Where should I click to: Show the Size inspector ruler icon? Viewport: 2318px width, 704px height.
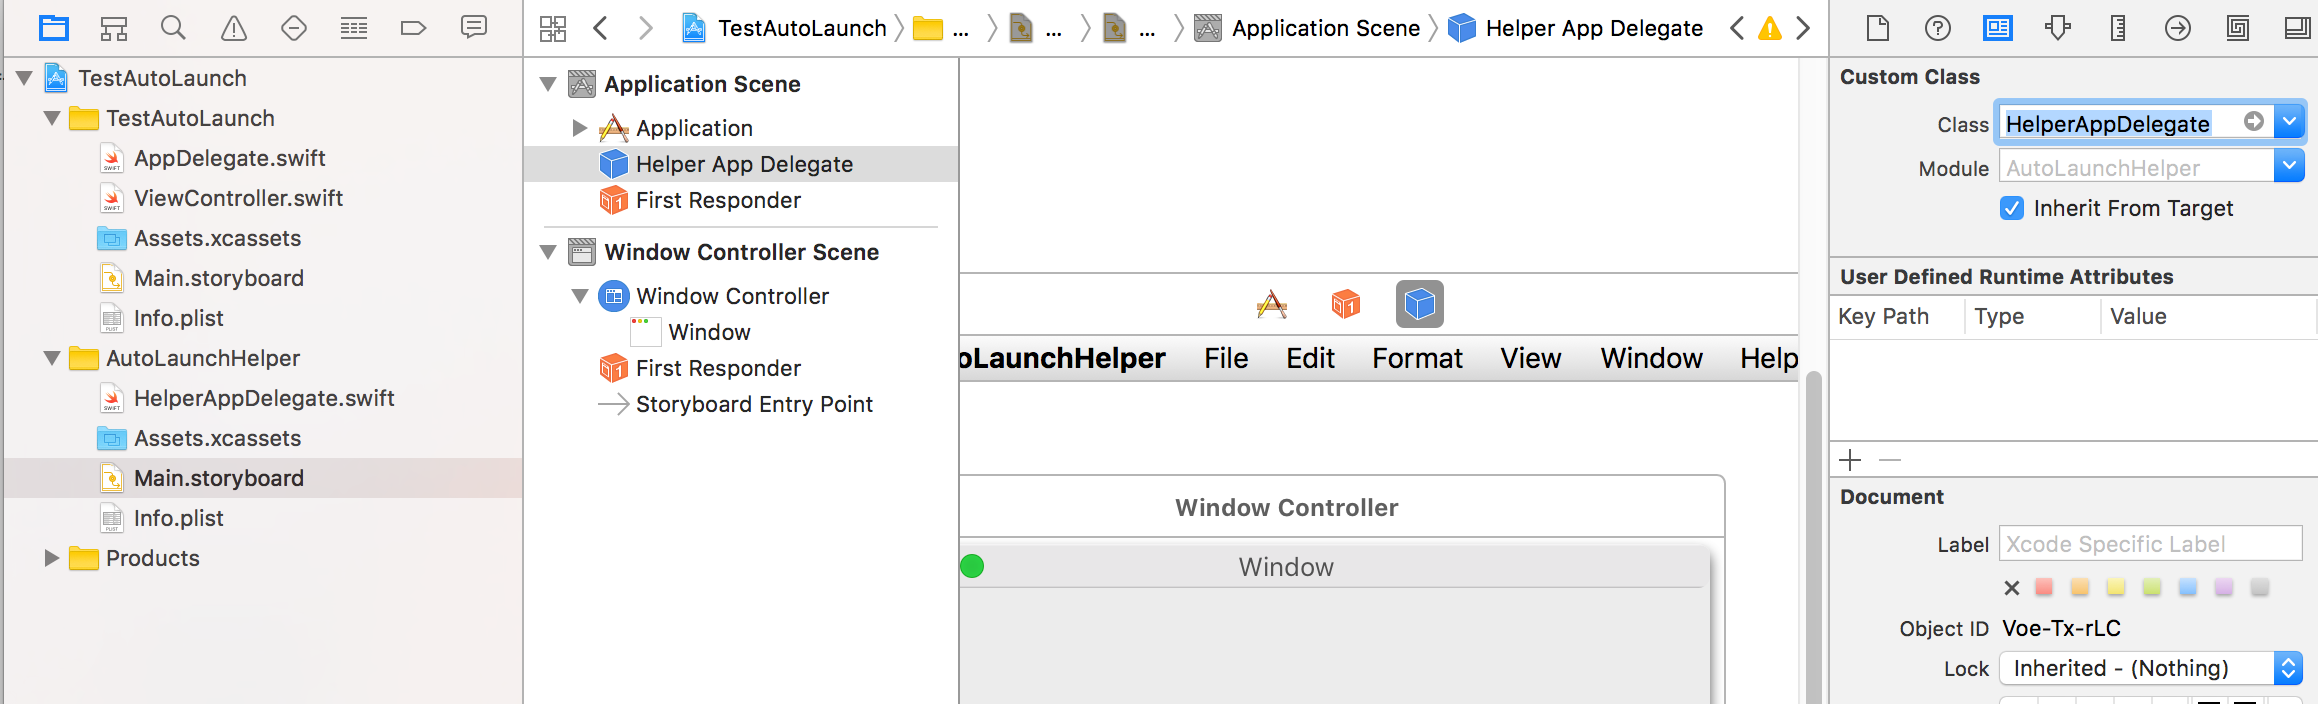[x=2118, y=28]
